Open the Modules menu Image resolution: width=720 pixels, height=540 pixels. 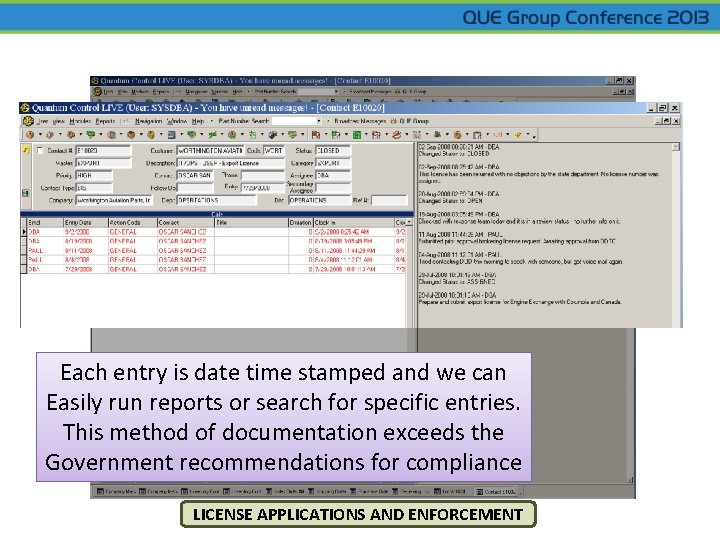point(79,121)
